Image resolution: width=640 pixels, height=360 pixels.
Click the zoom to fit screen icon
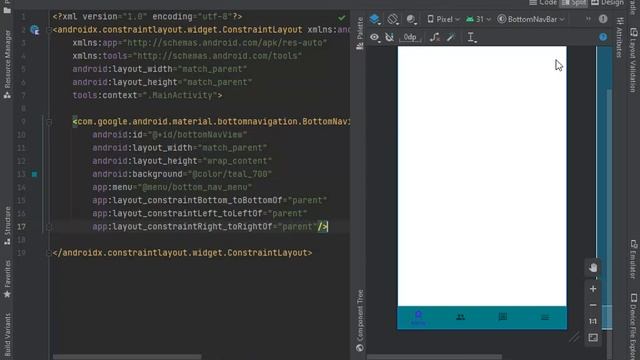pyautogui.click(x=593, y=338)
